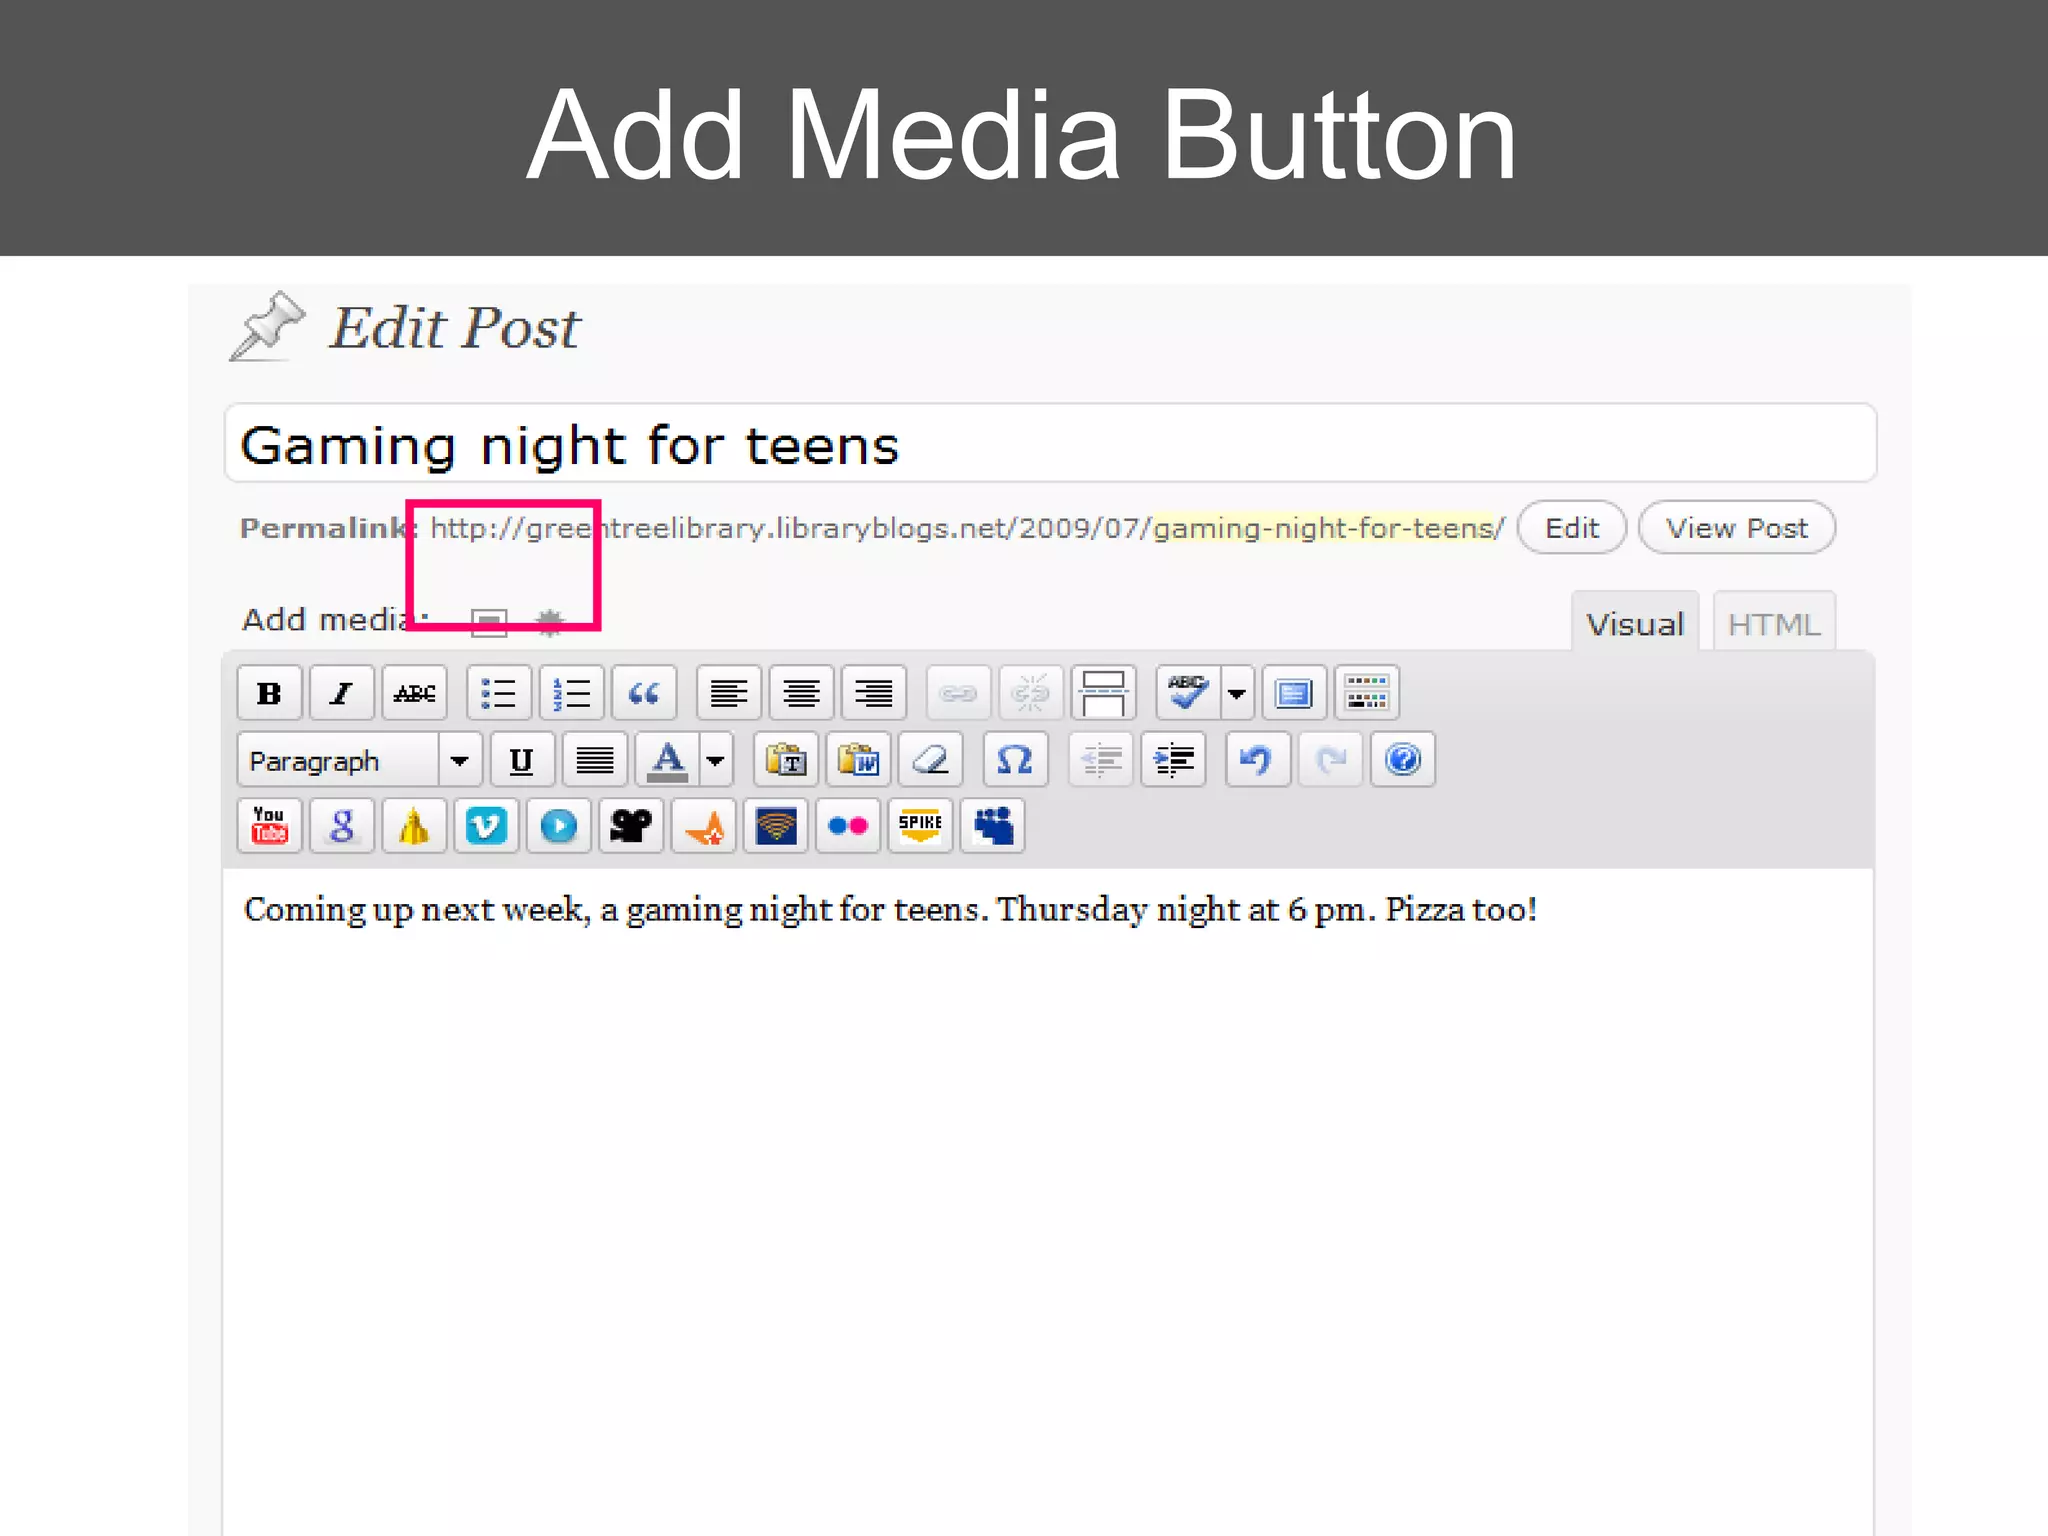Image resolution: width=2048 pixels, height=1536 pixels.
Task: Click the permalink Edit button
Action: pyautogui.click(x=1572, y=527)
